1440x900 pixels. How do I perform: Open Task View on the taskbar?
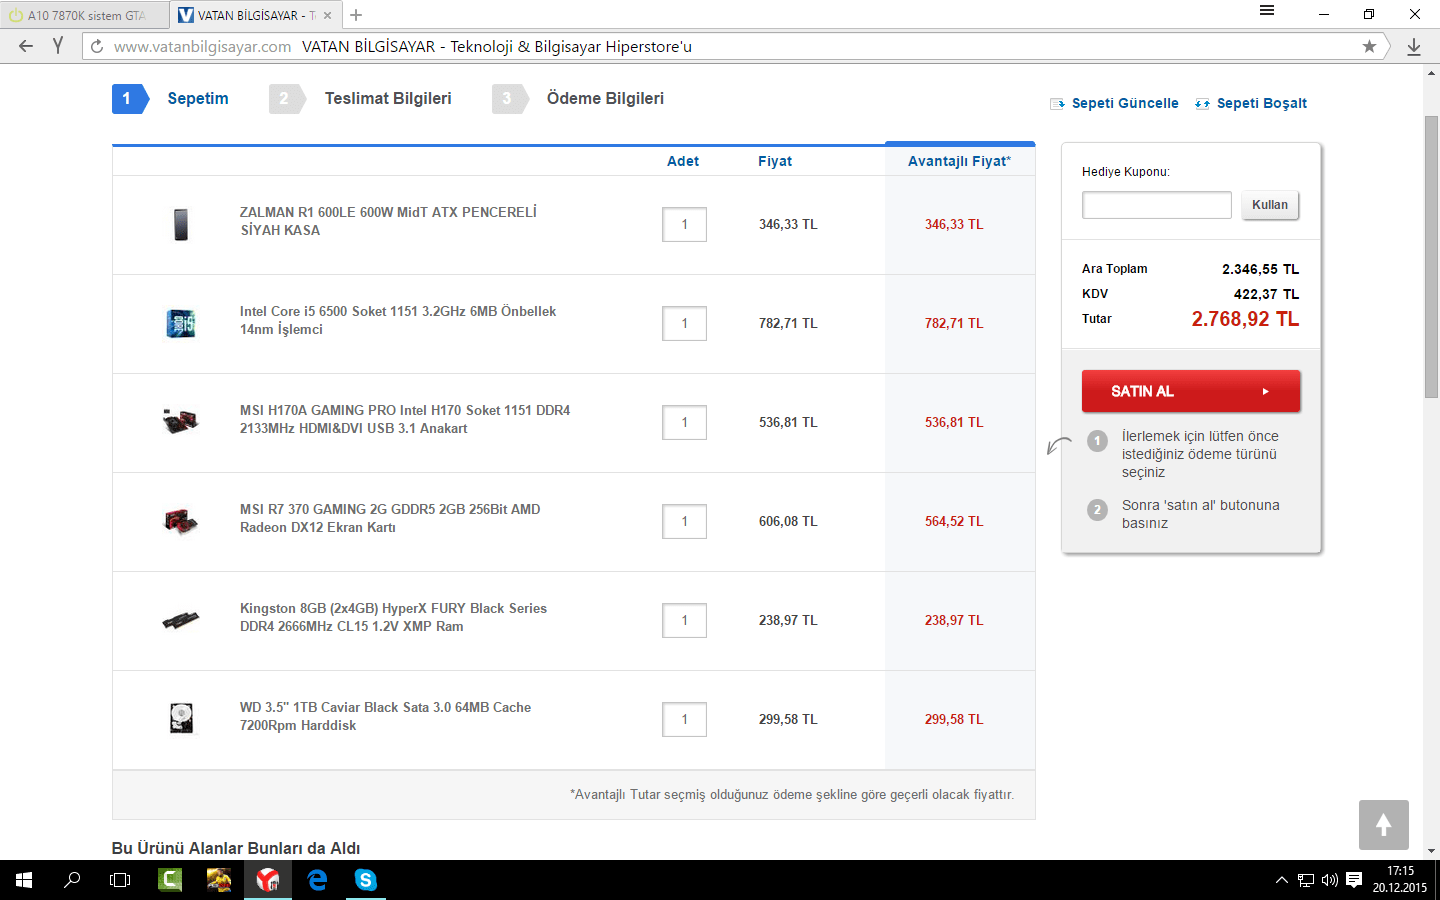(x=120, y=880)
